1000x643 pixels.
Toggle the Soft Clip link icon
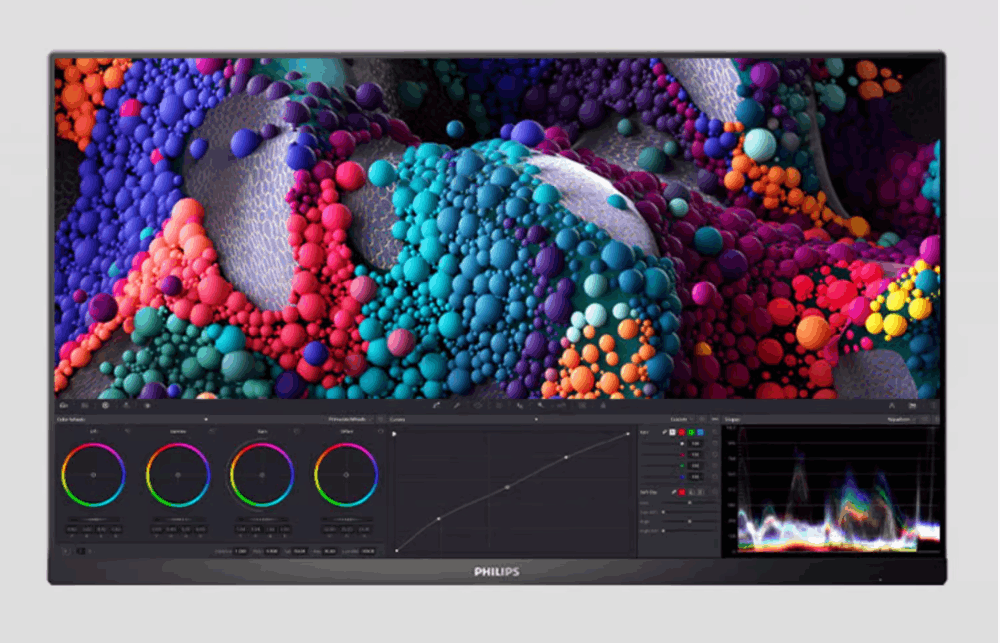(673, 492)
